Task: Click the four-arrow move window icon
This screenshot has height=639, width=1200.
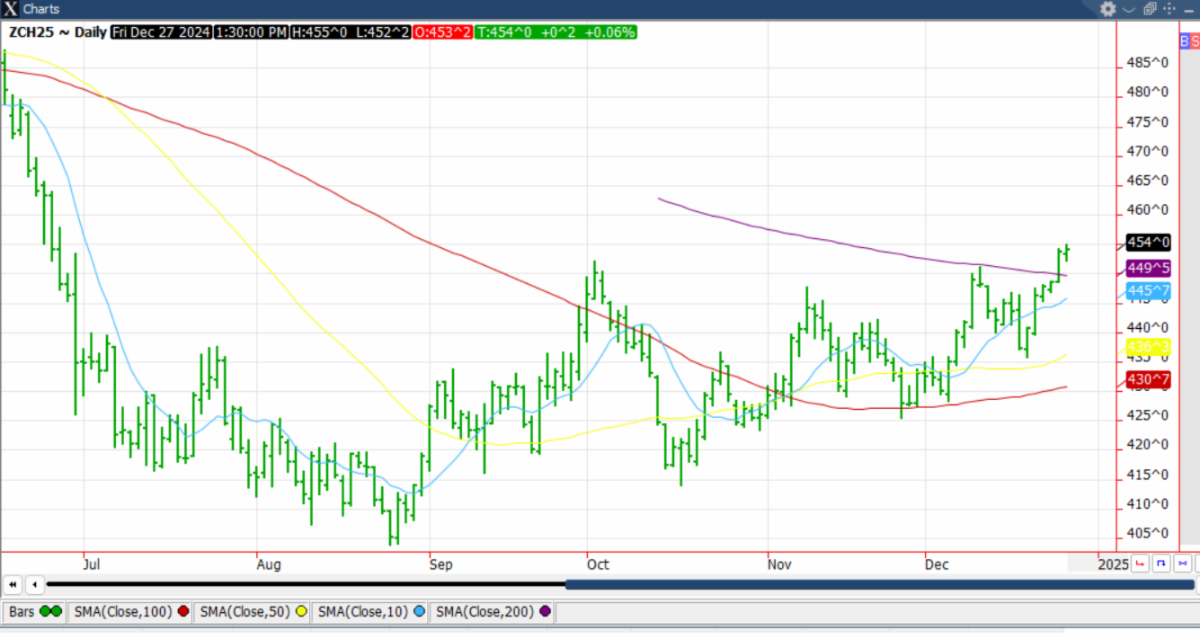Action: 1171,9
